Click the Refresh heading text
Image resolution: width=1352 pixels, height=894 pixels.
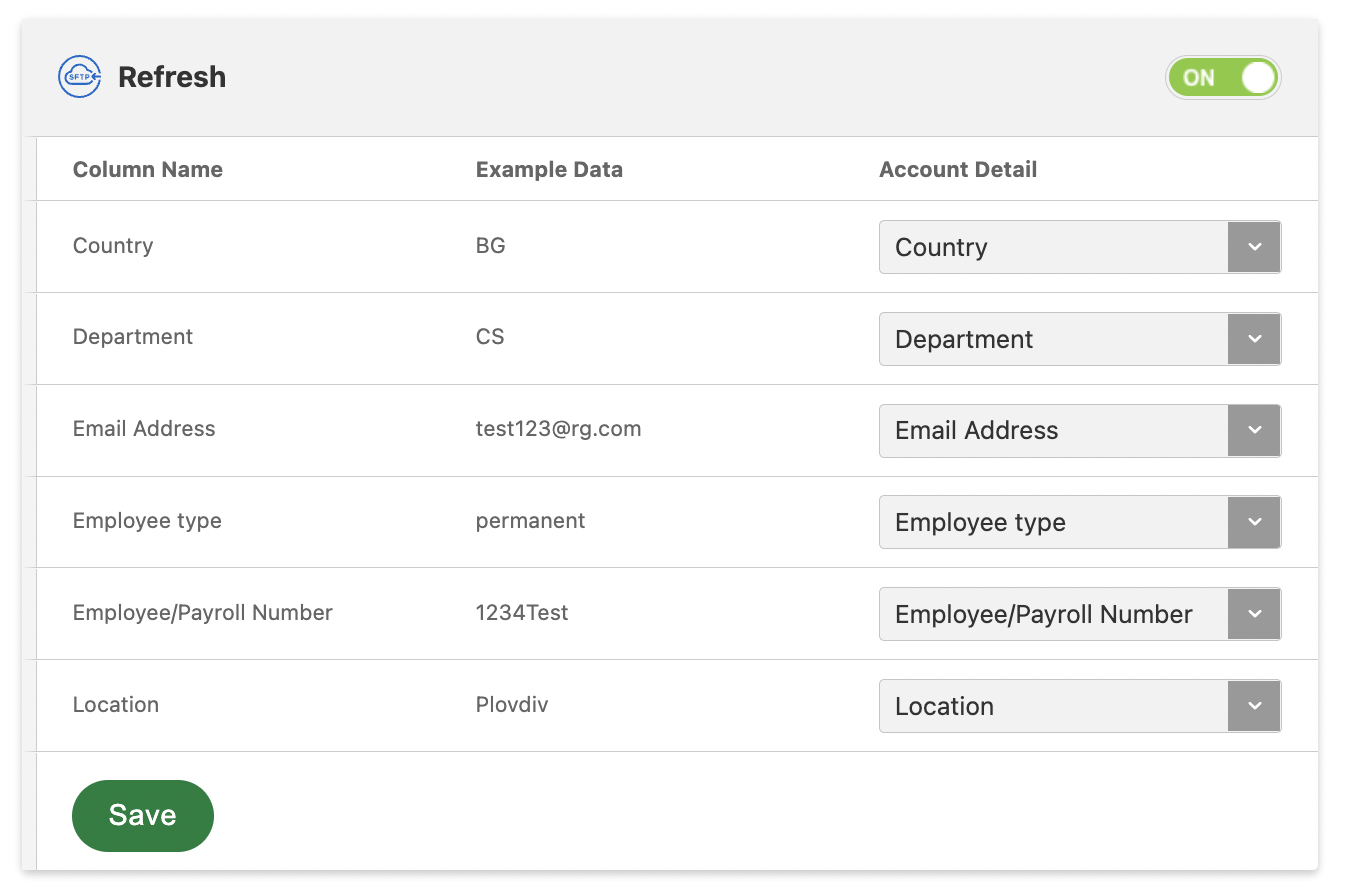coord(172,77)
